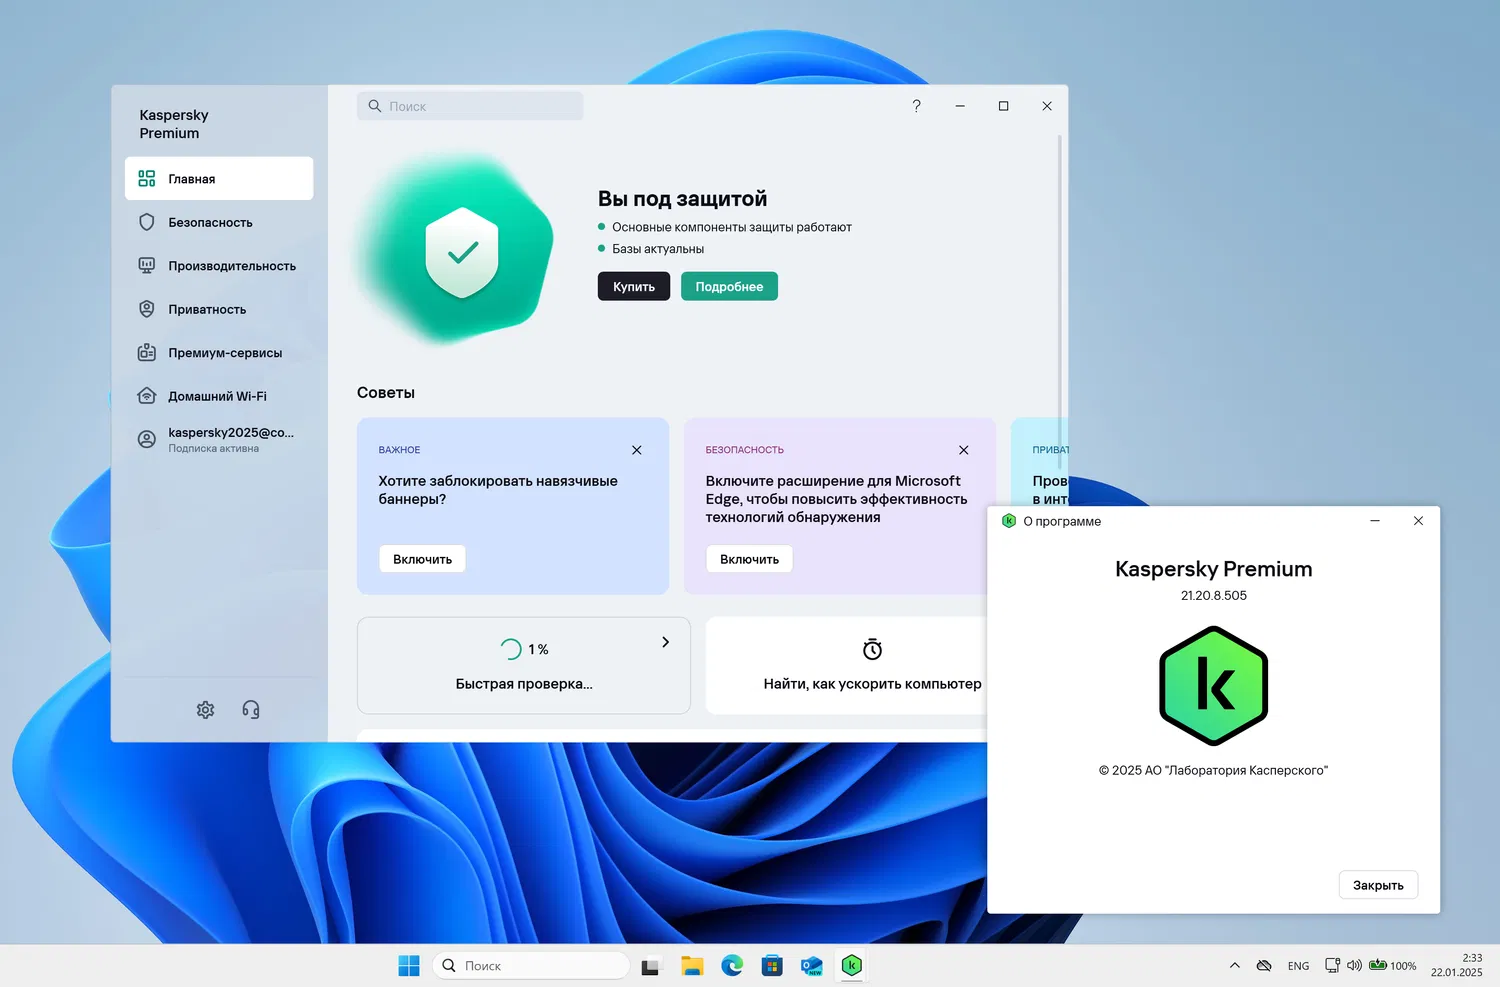Open network settings from the tray icon
1500x987 pixels.
click(1332, 965)
